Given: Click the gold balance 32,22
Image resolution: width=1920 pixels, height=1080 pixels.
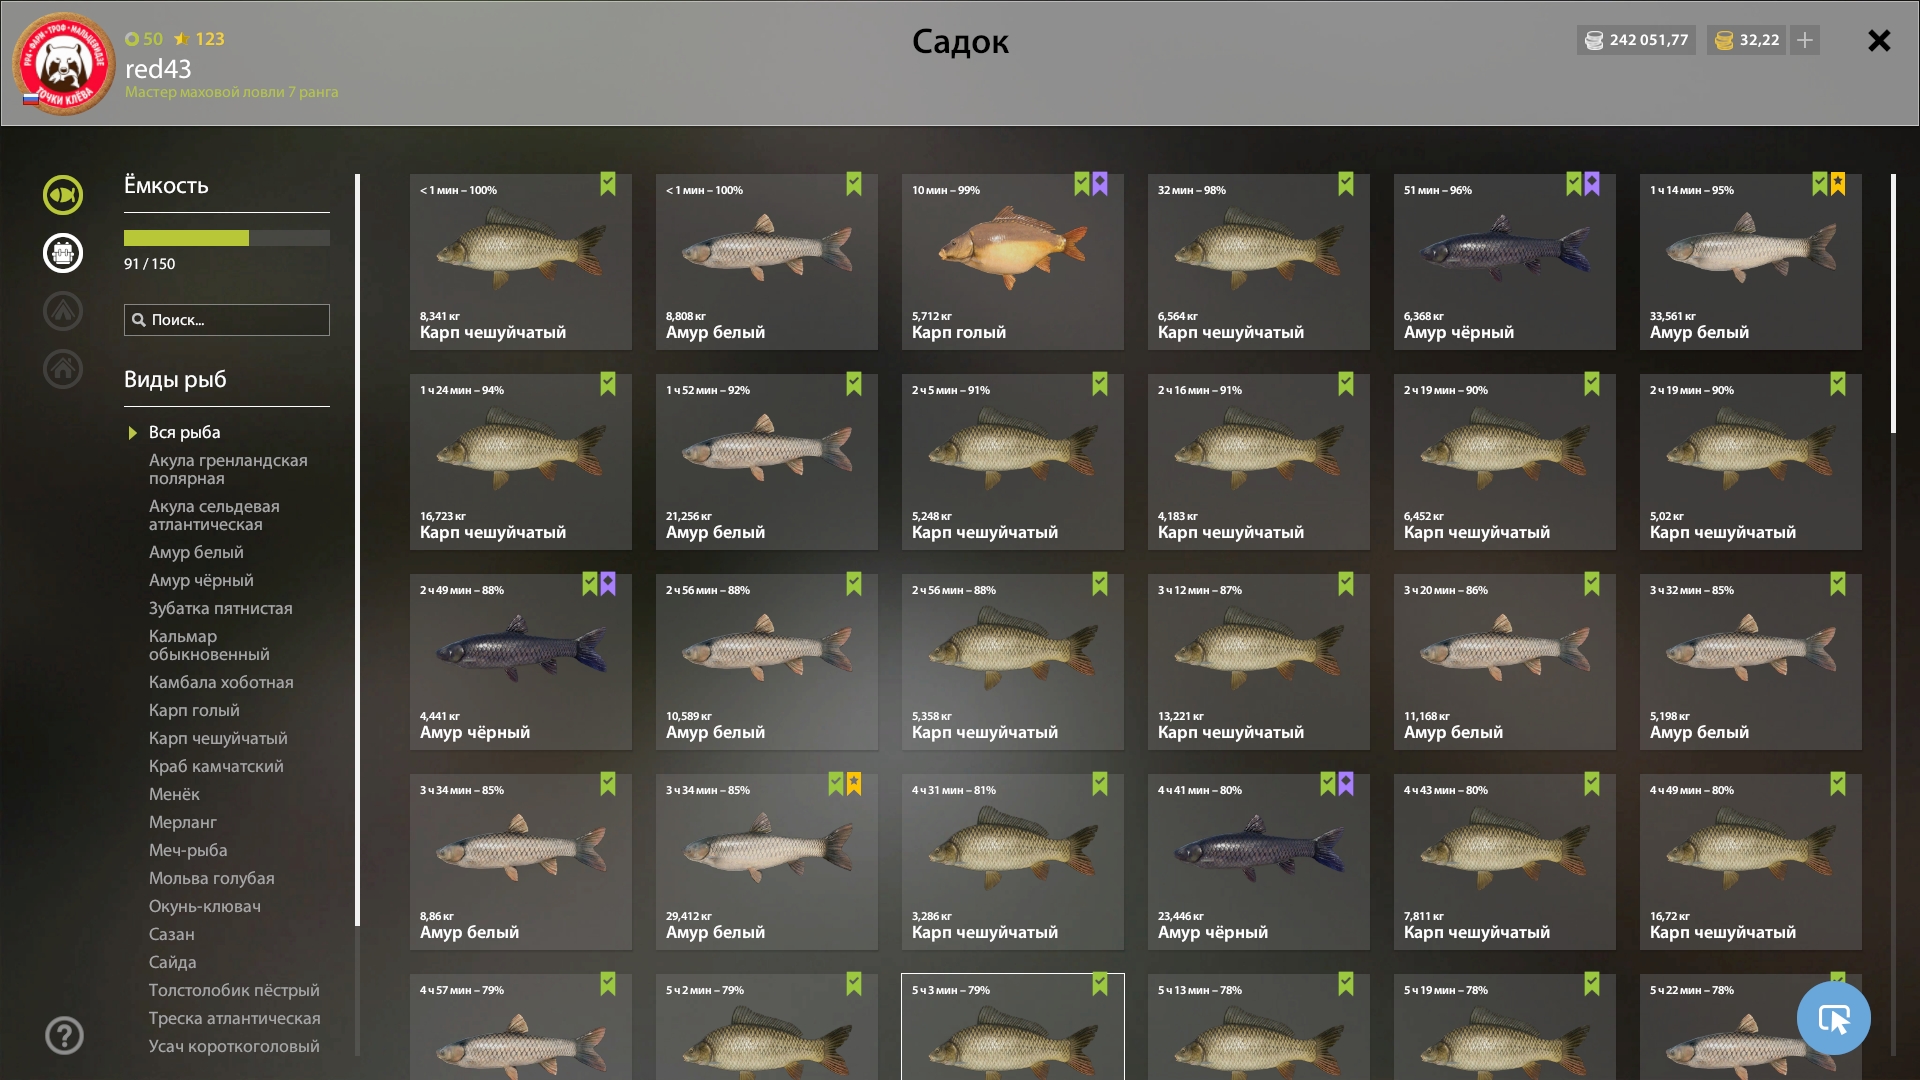Looking at the screenshot, I should 1746,40.
